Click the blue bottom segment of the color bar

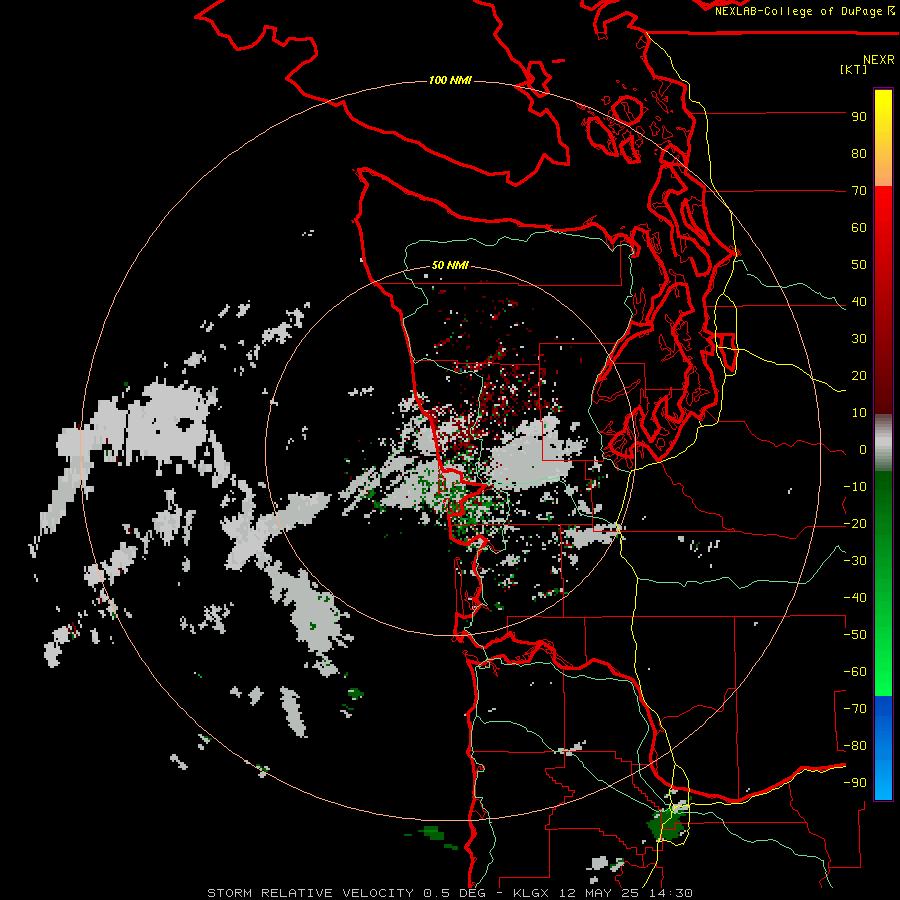(x=883, y=748)
